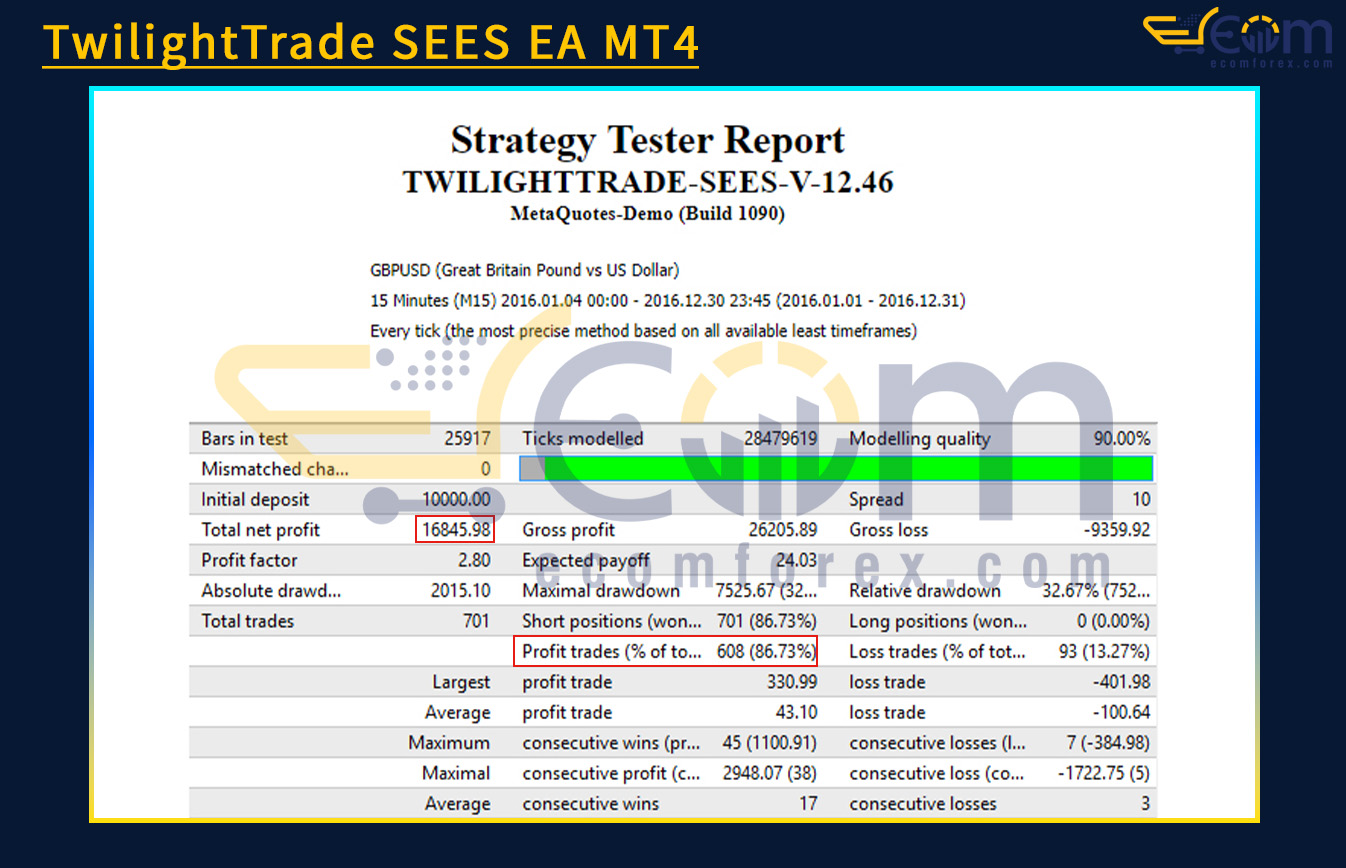Click the Profit trades label
Viewport: 1346px width, 868px height.
tap(612, 652)
